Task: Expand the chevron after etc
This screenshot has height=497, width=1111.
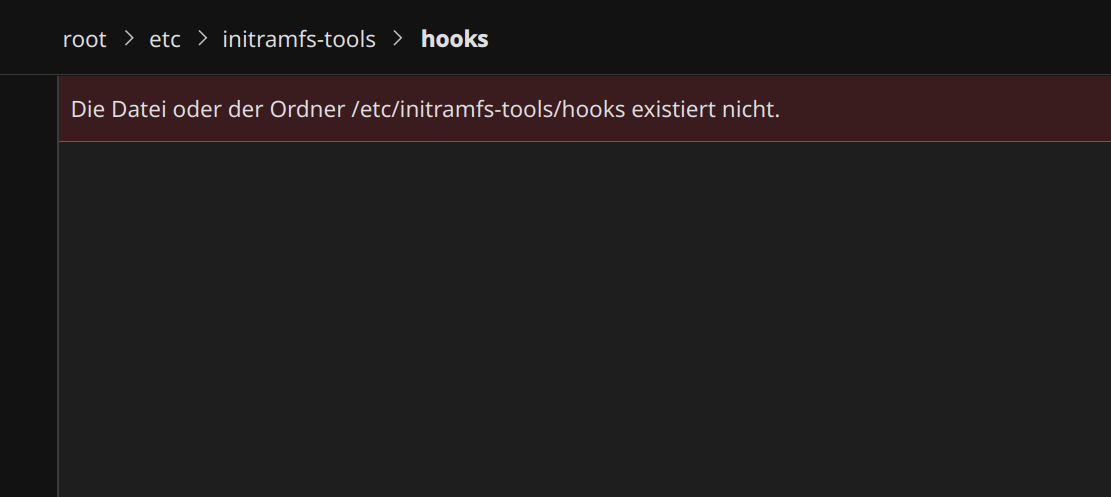Action: click(202, 39)
